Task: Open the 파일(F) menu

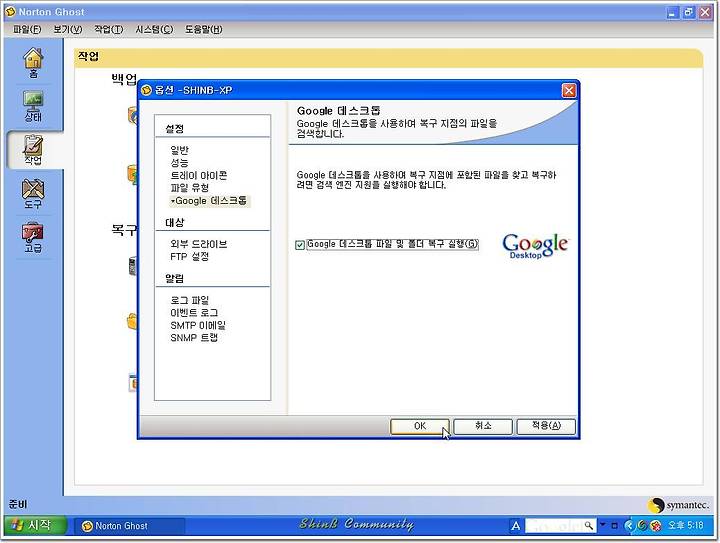Action: pyautogui.click(x=27, y=29)
